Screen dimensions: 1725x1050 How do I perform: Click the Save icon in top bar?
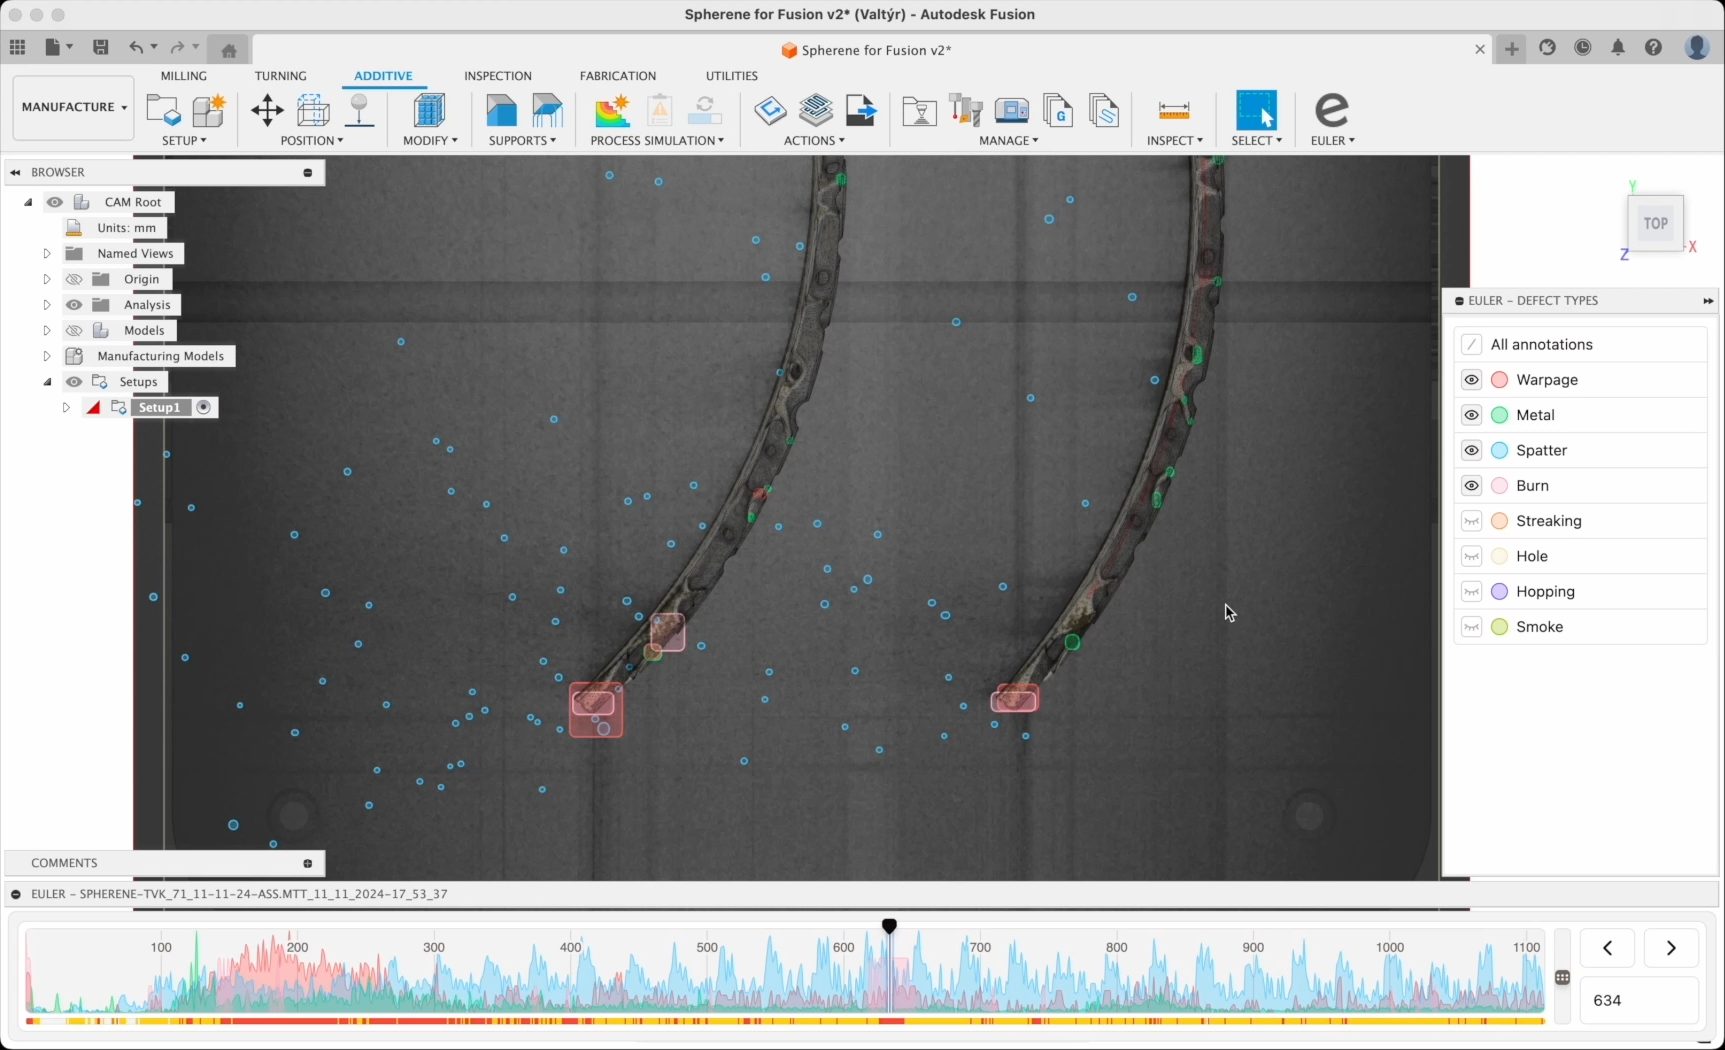pyautogui.click(x=100, y=47)
